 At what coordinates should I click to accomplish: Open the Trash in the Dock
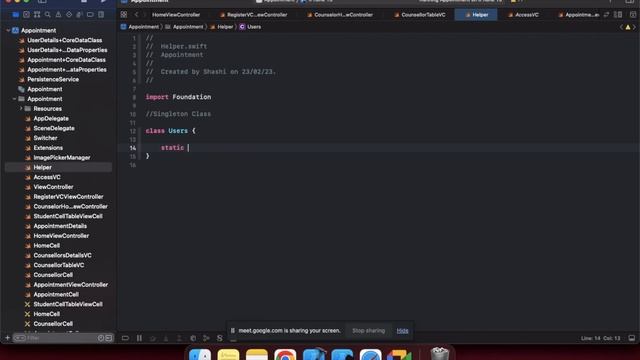(x=440, y=353)
